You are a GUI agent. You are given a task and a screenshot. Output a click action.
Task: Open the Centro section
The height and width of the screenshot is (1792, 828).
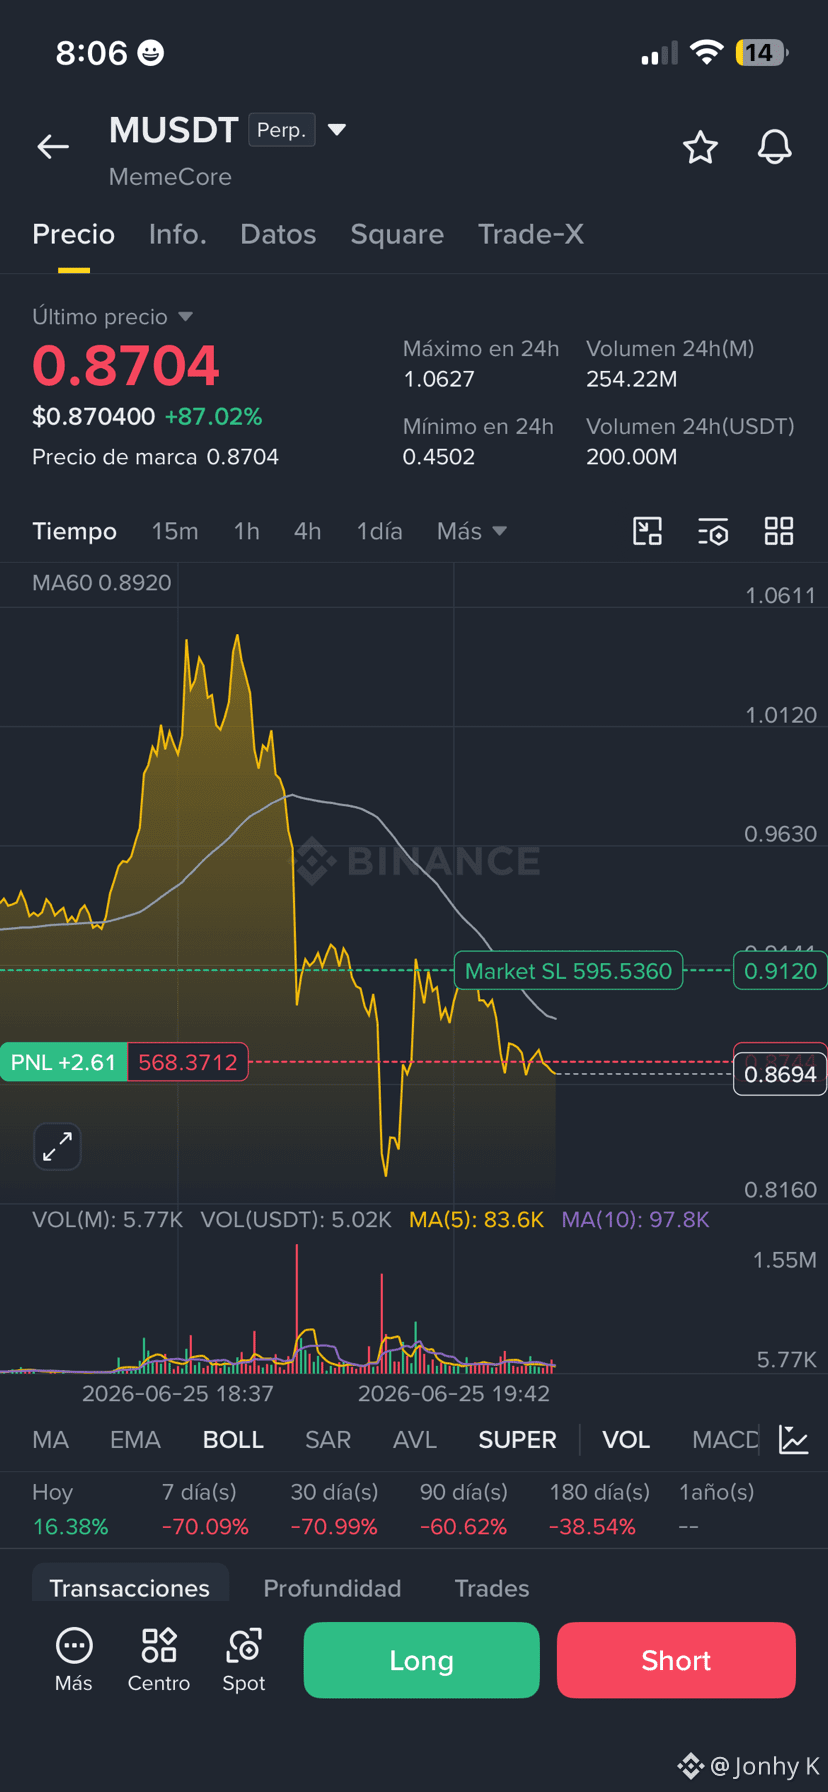[x=159, y=1661]
